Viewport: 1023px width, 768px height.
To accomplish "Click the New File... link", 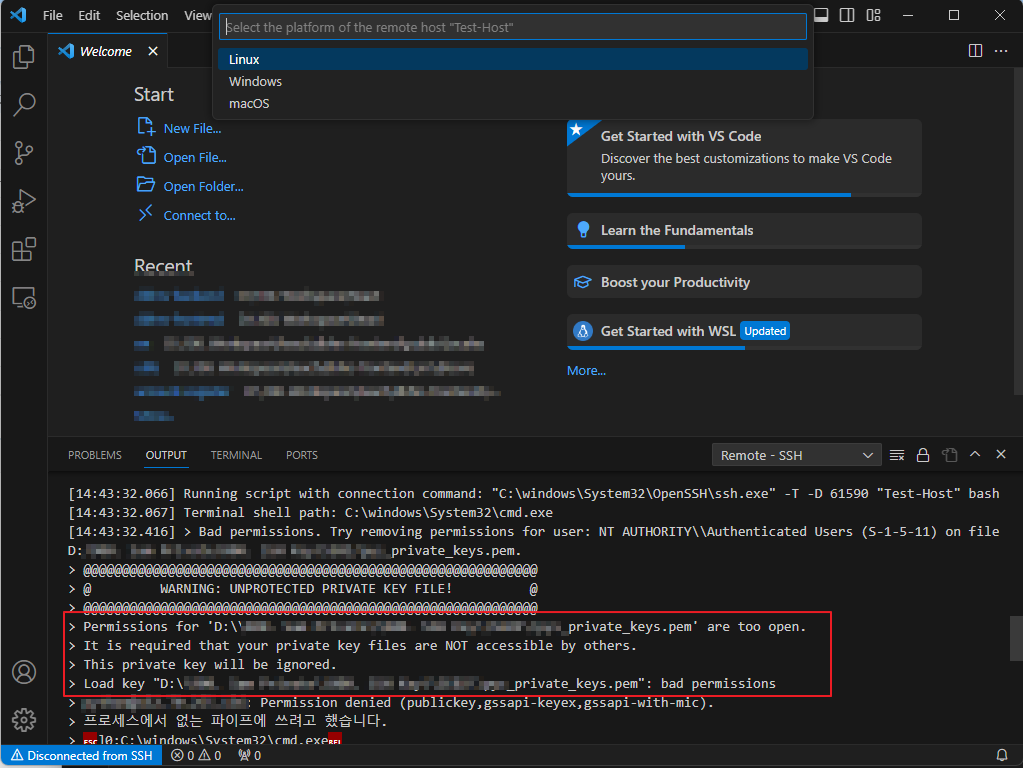I will 192,129.
